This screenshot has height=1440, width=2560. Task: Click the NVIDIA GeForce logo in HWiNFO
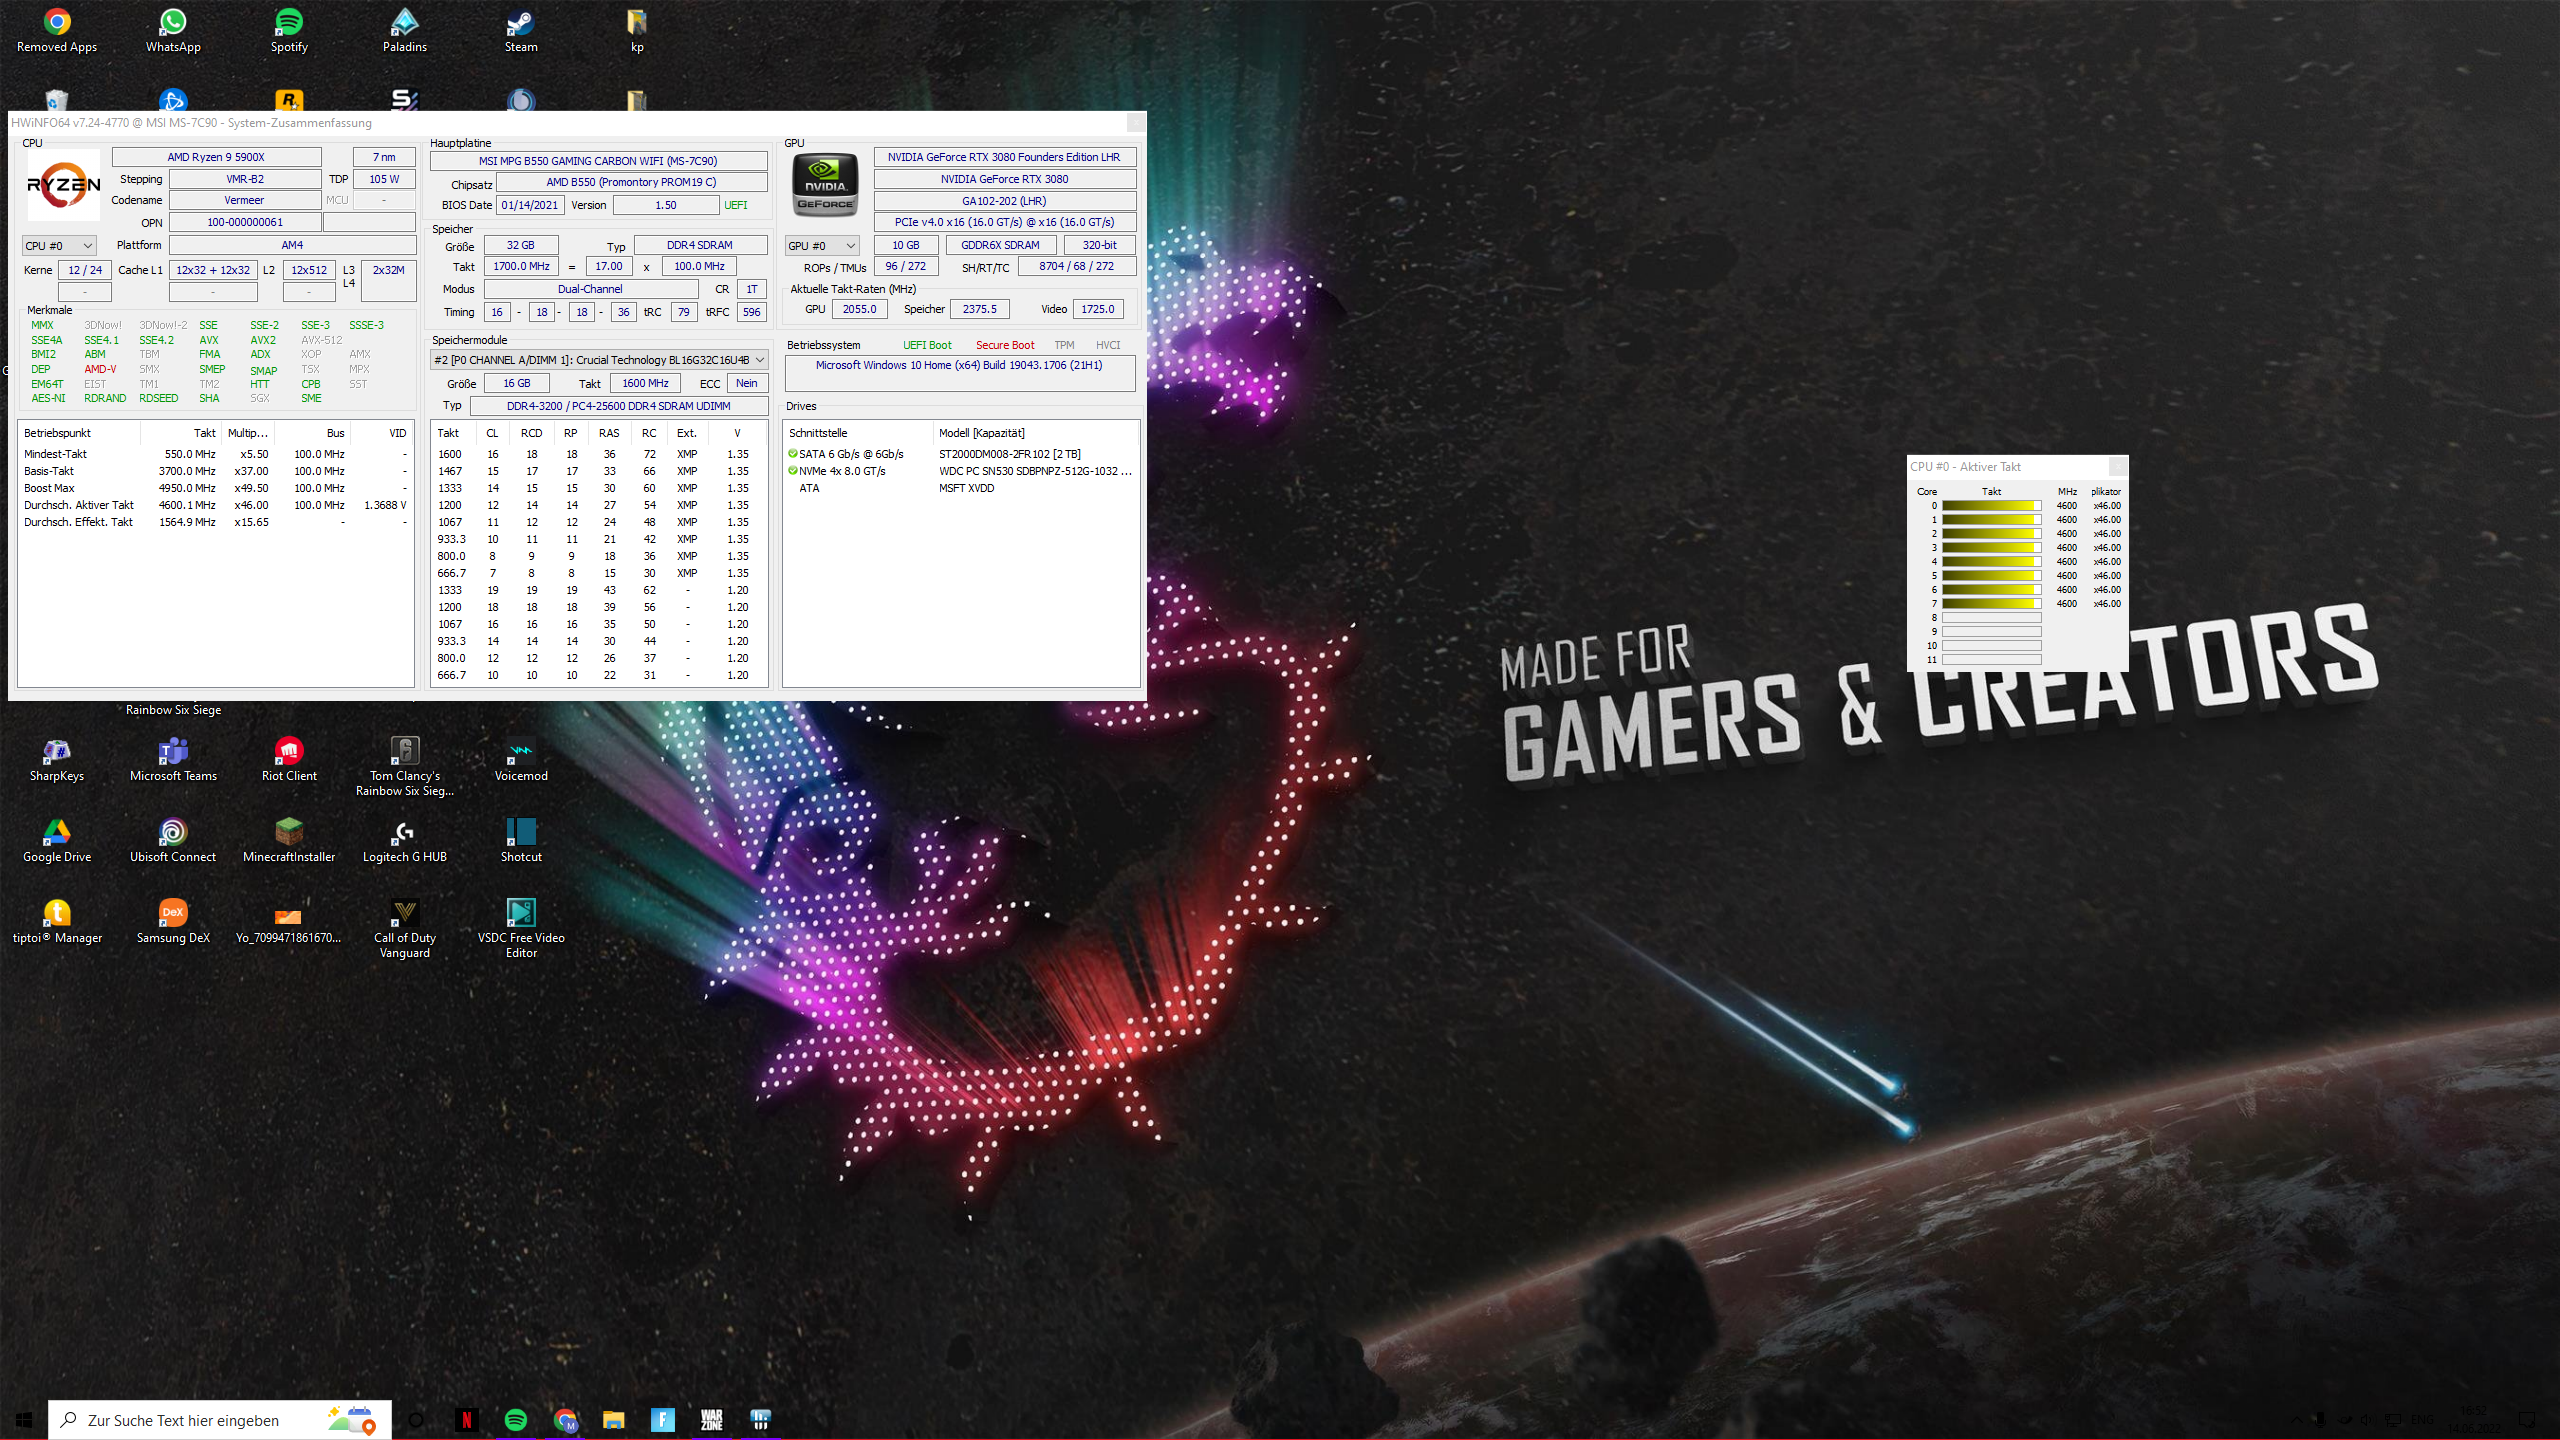(x=824, y=185)
